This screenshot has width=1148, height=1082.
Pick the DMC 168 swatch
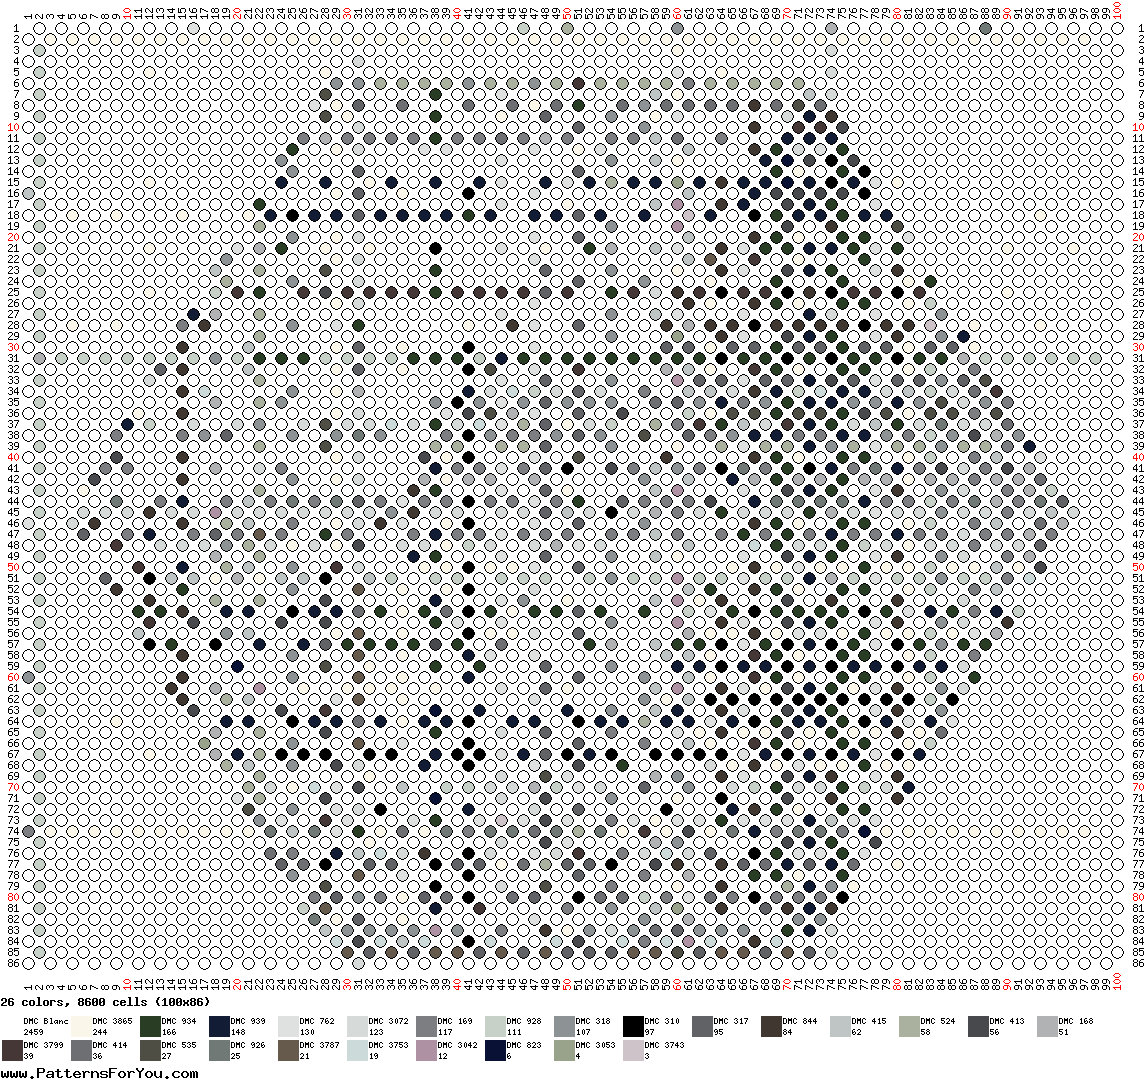click(1048, 1027)
